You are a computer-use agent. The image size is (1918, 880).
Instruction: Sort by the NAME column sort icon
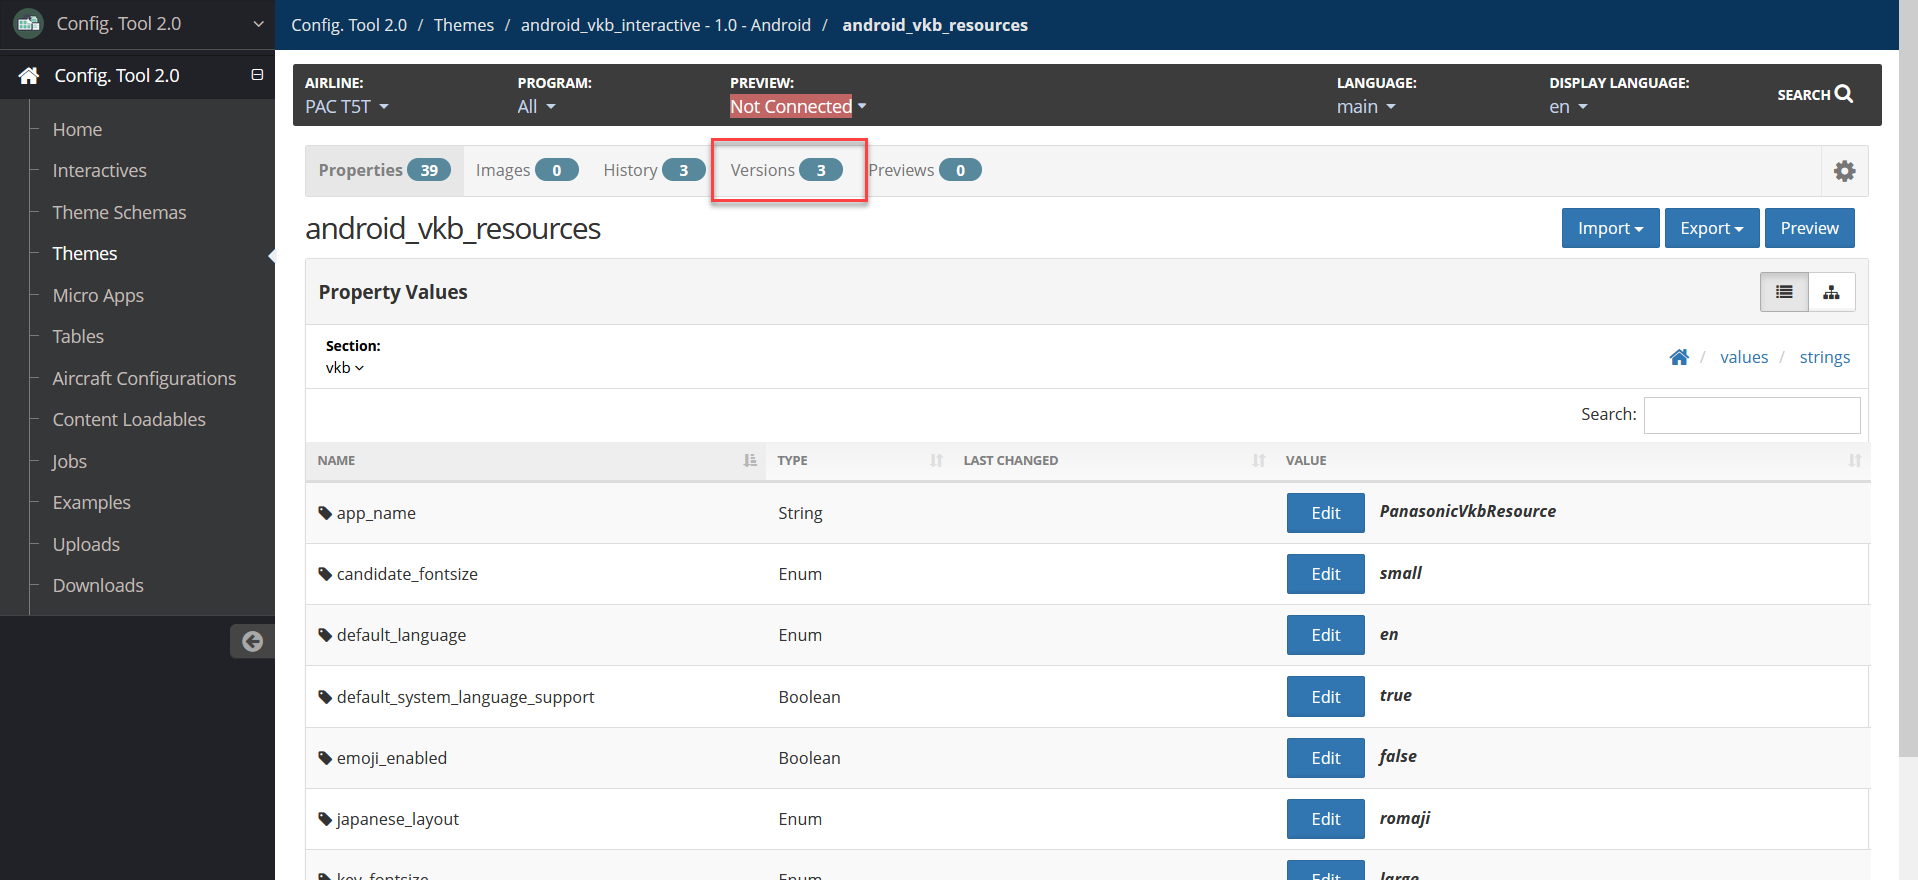click(x=750, y=460)
